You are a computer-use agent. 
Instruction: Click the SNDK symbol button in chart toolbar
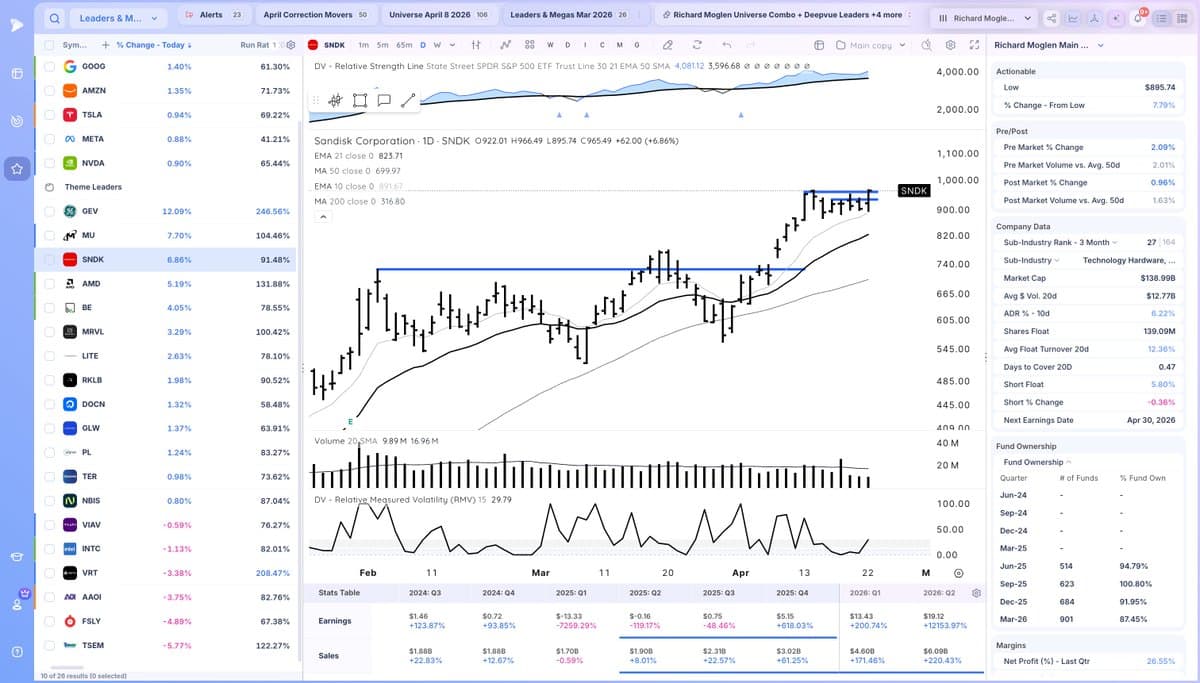tap(327, 45)
